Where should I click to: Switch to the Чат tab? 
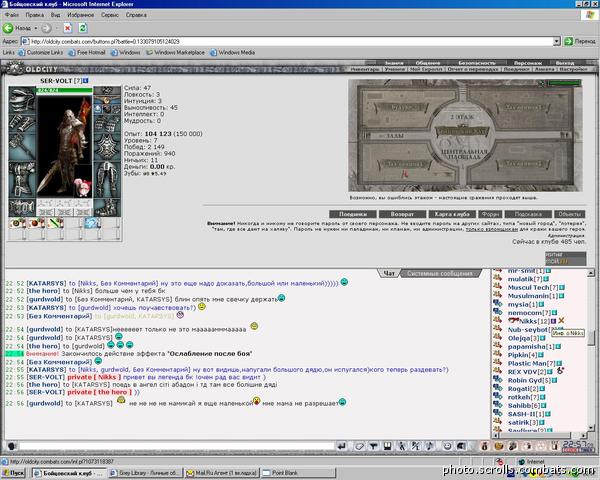(389, 273)
